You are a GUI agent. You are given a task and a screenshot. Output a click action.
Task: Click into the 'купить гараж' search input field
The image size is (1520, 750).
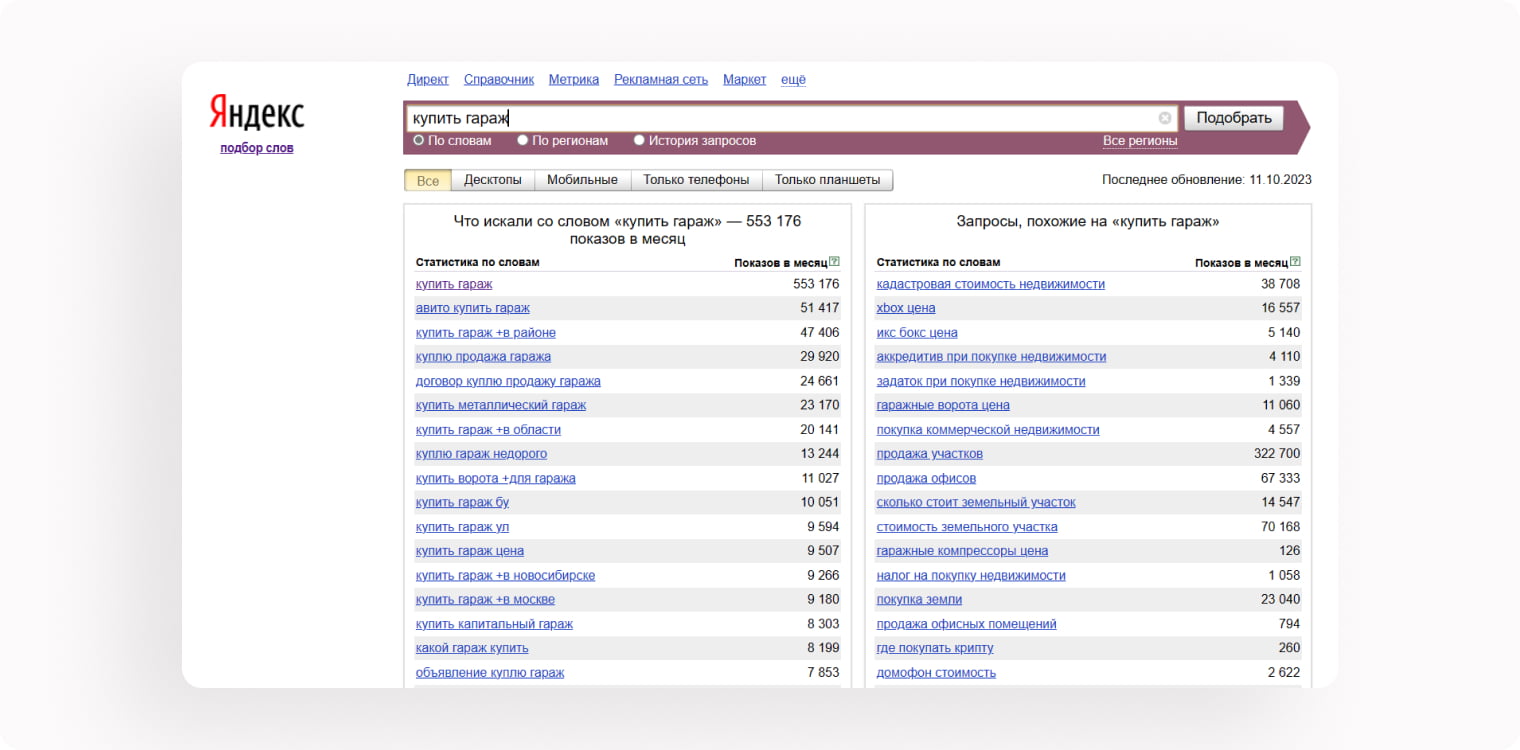tap(780, 118)
